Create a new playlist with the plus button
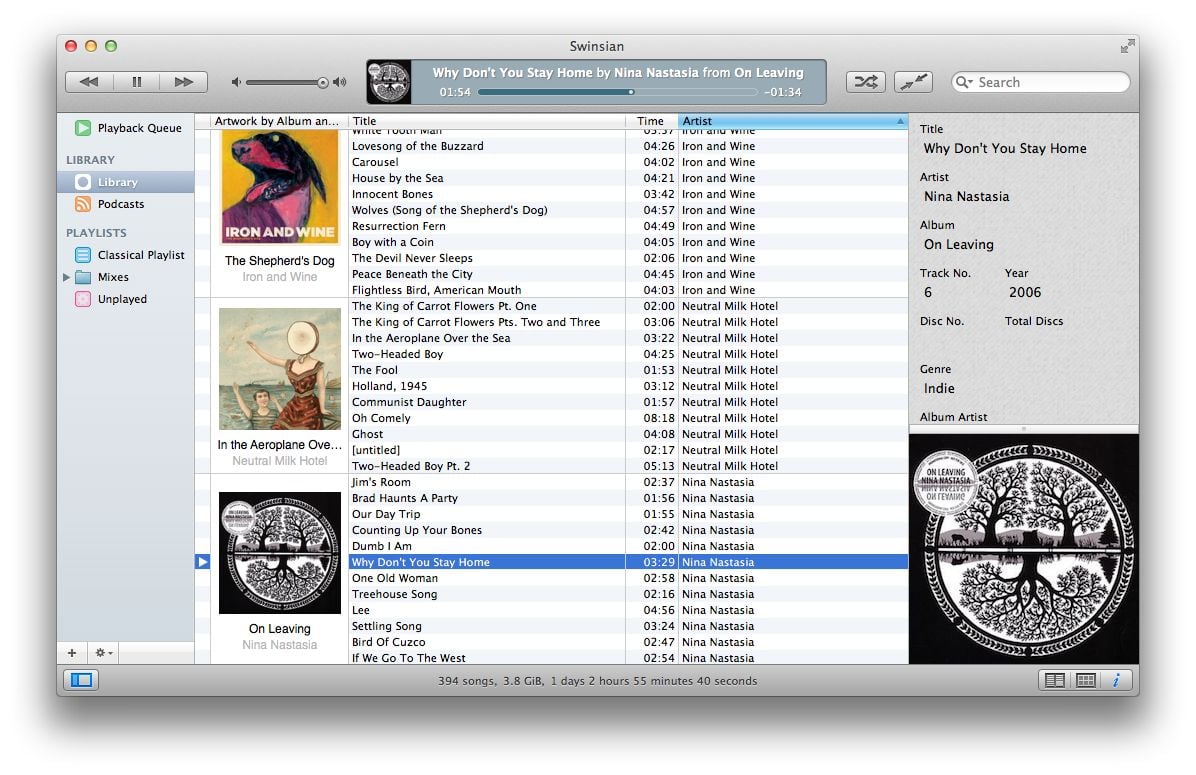 coord(71,652)
